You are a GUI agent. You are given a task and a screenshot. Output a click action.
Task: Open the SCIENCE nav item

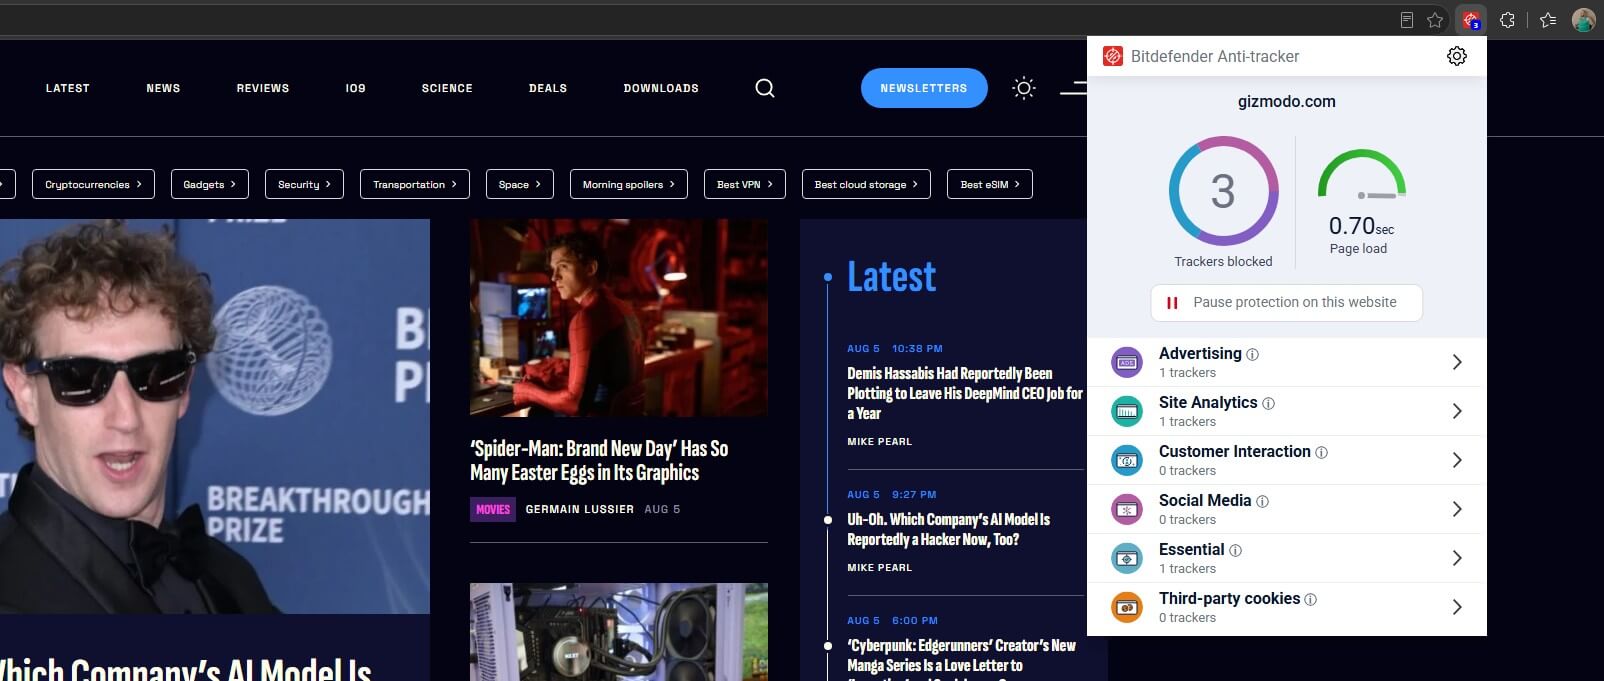point(447,88)
